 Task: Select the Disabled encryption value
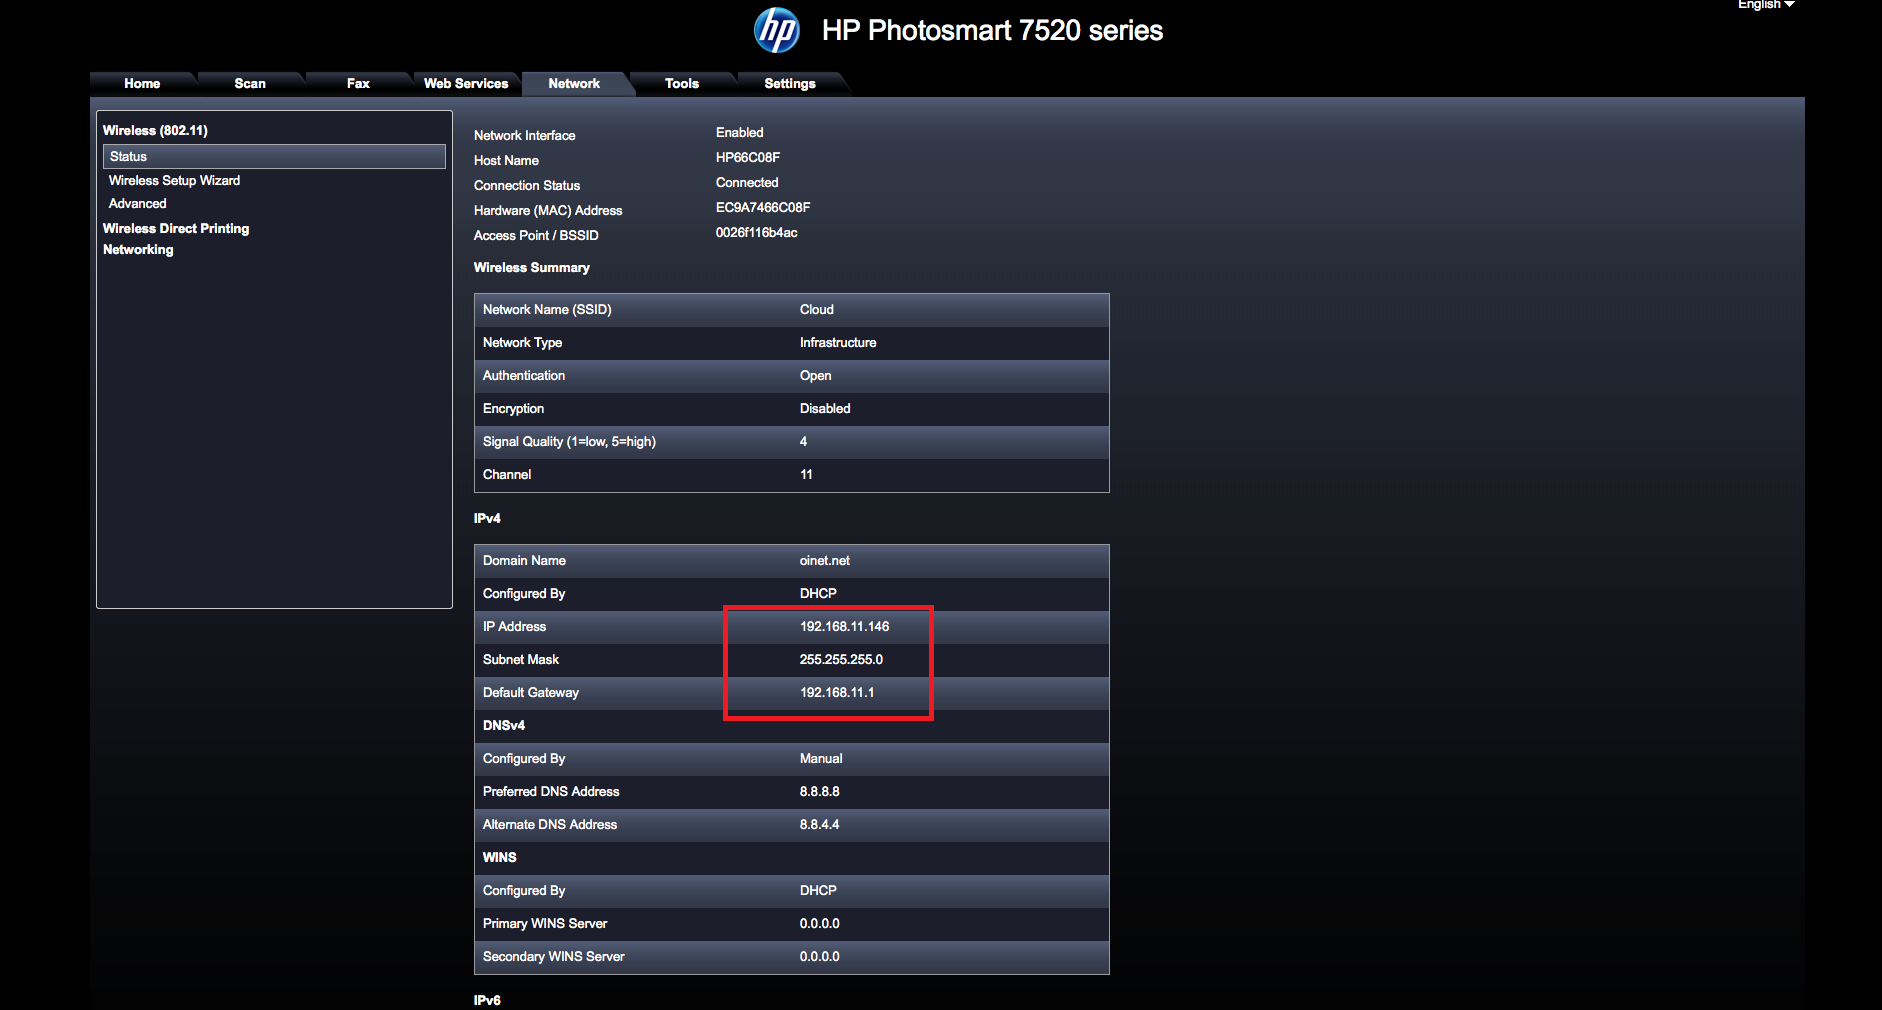click(x=825, y=409)
